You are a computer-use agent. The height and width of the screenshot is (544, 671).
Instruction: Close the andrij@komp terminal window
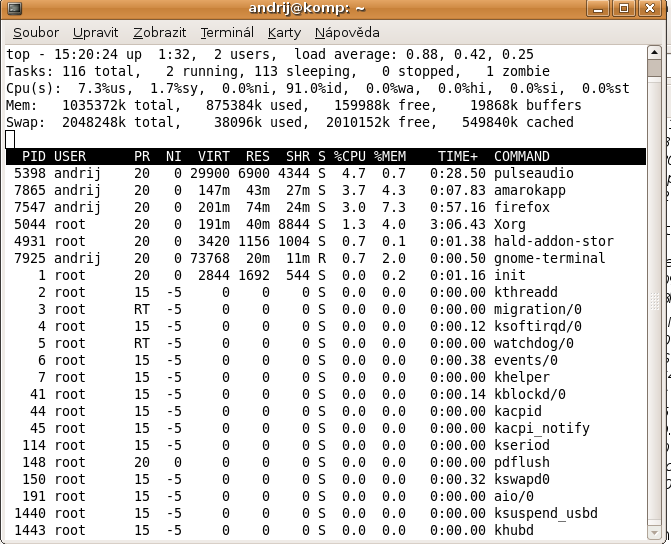[650, 8]
